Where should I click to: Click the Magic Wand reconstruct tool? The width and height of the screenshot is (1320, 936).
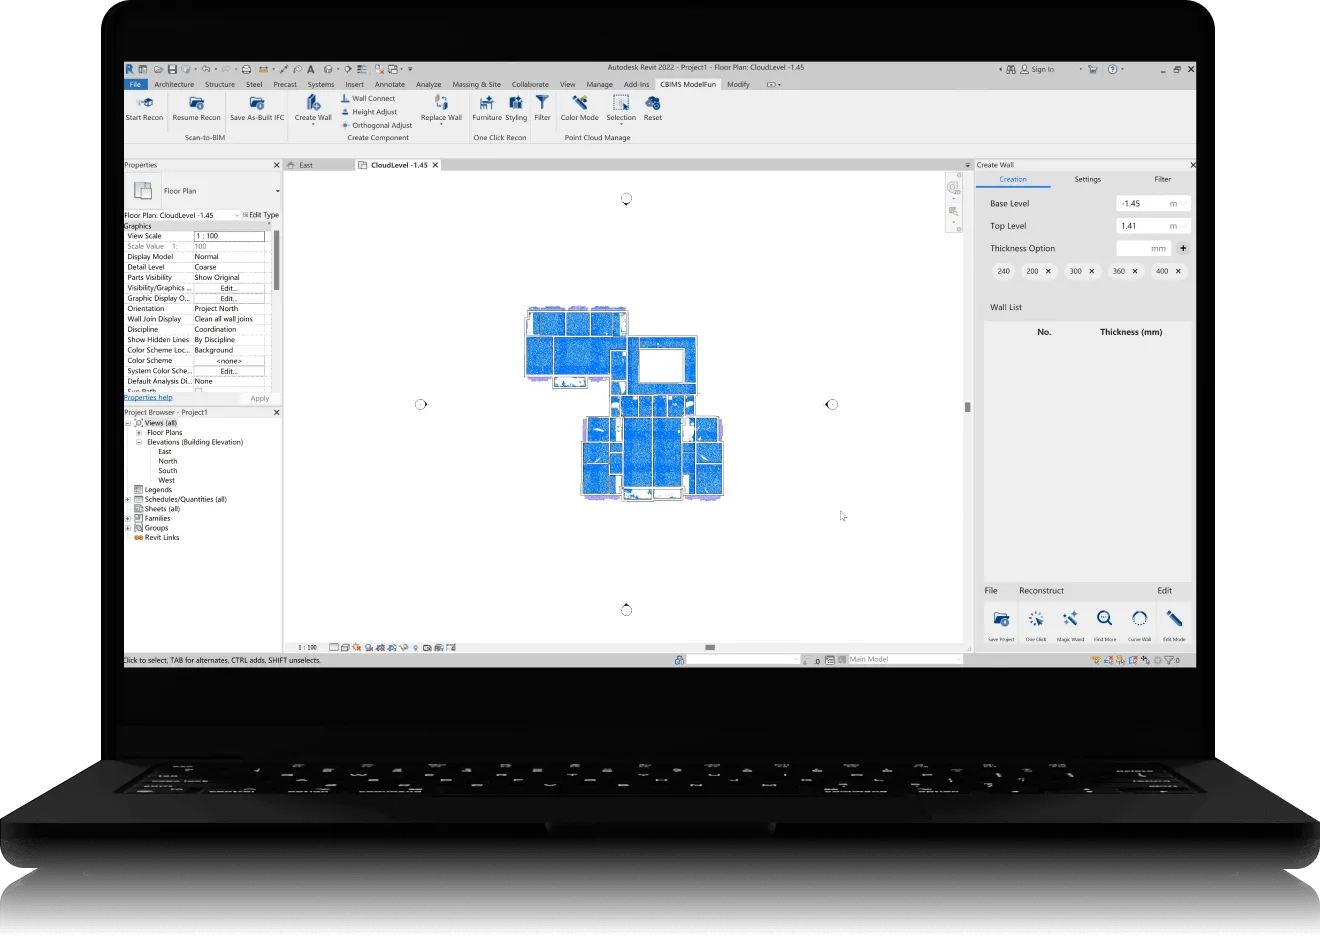point(1070,619)
